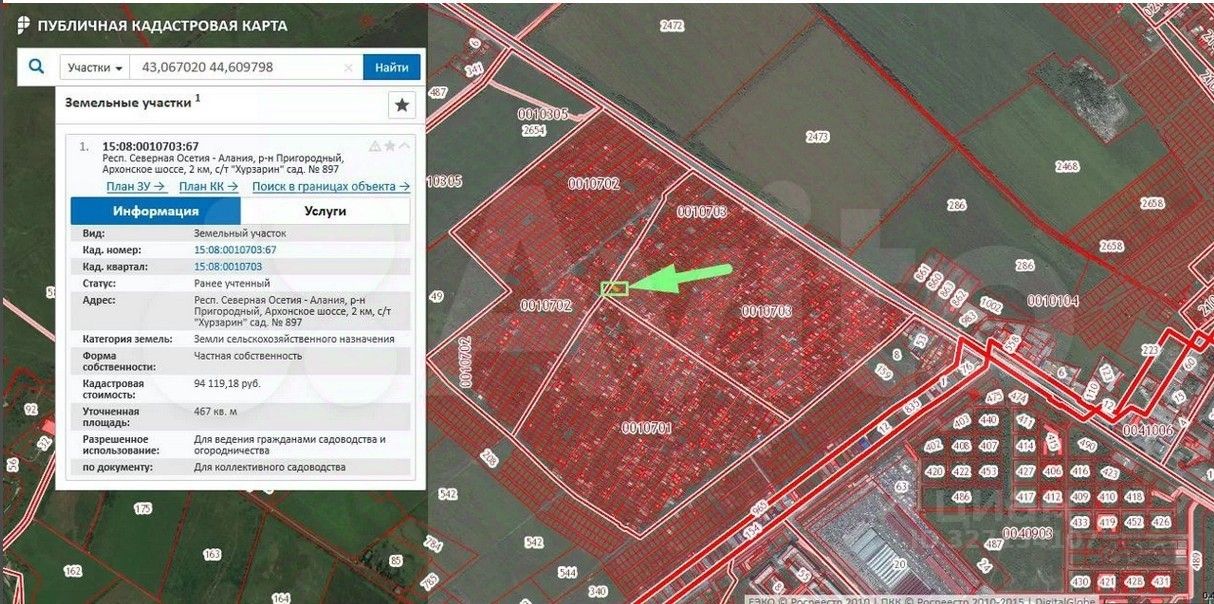Collapse the parcel result with chevron
The width and height of the screenshot is (1214, 604).
pyautogui.click(x=404, y=146)
